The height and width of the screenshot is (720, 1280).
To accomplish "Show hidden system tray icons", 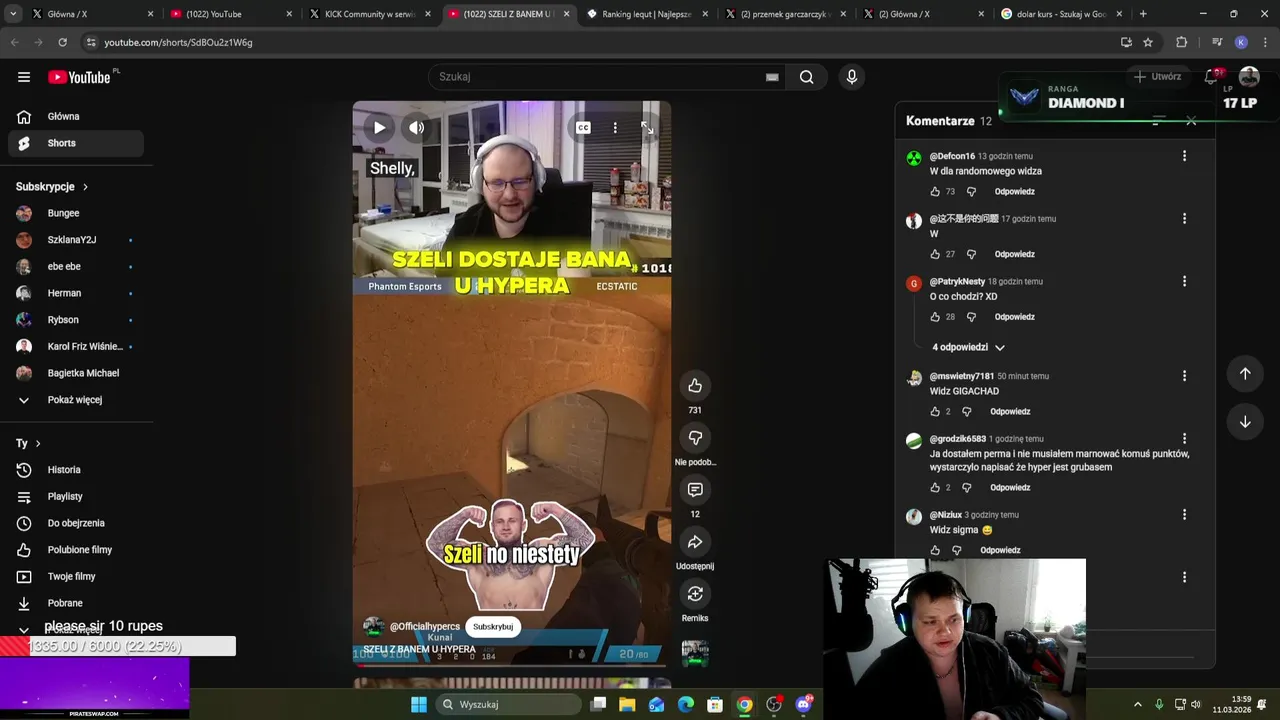I will click(1137, 704).
